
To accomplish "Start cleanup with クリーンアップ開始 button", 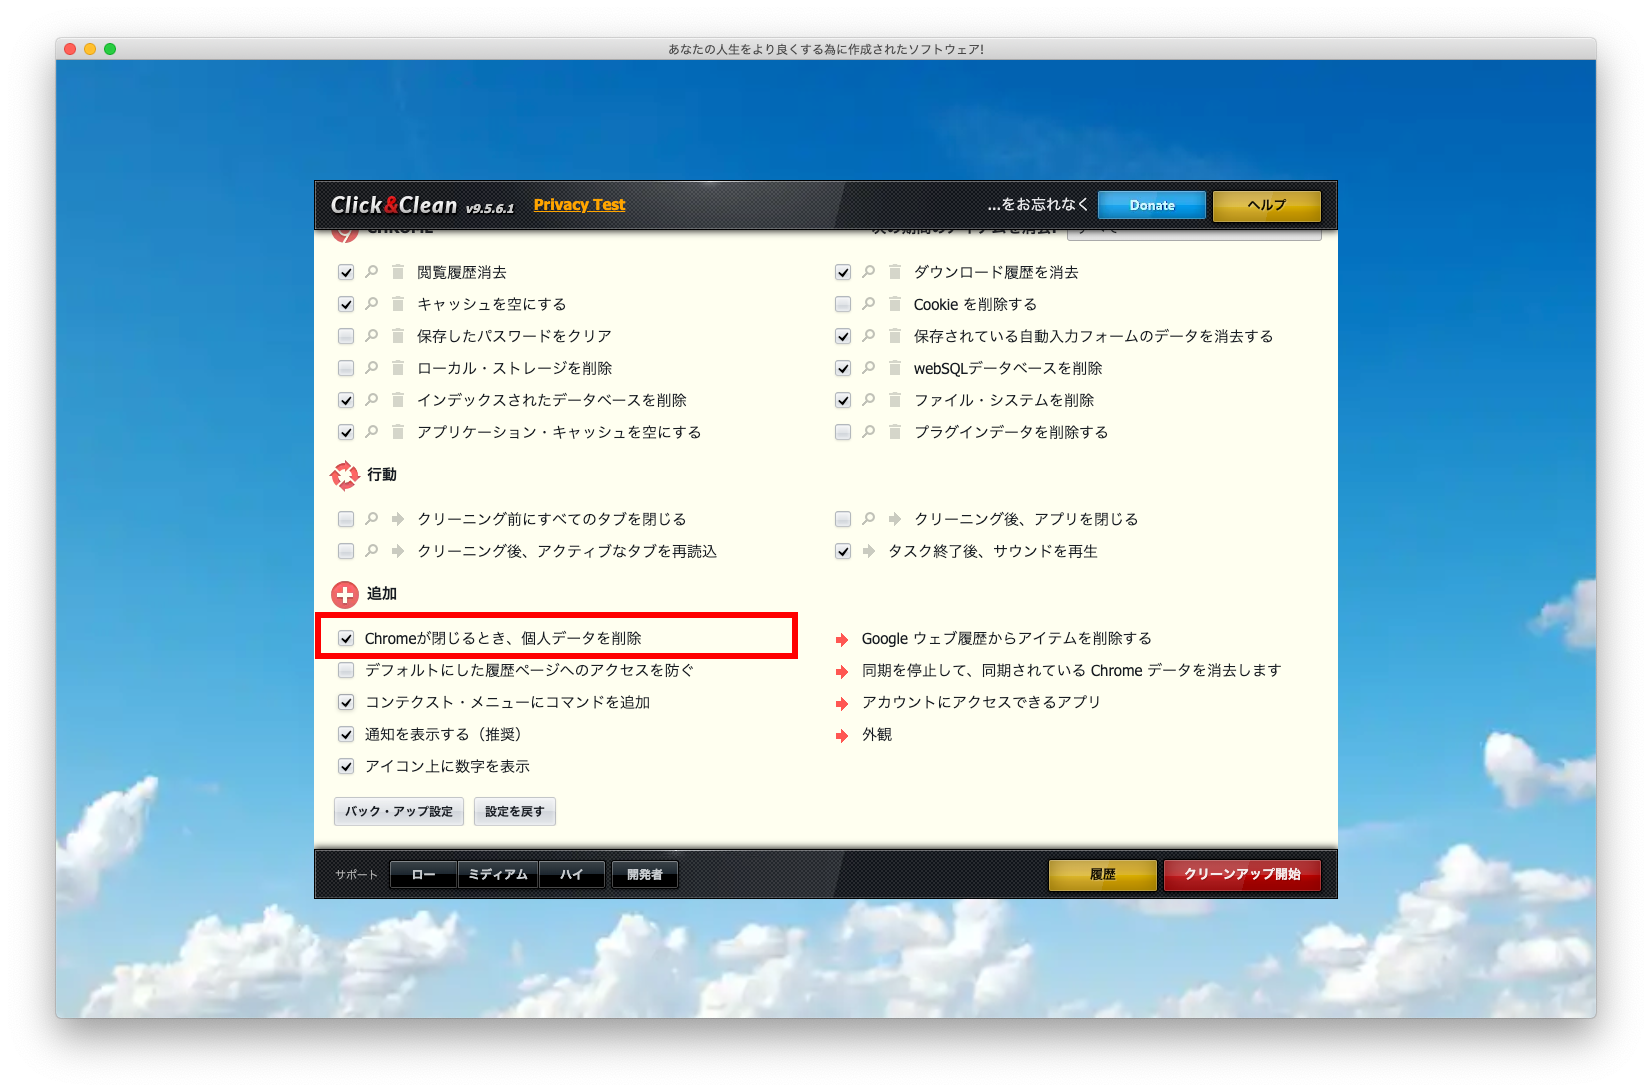I will [x=1242, y=874].
